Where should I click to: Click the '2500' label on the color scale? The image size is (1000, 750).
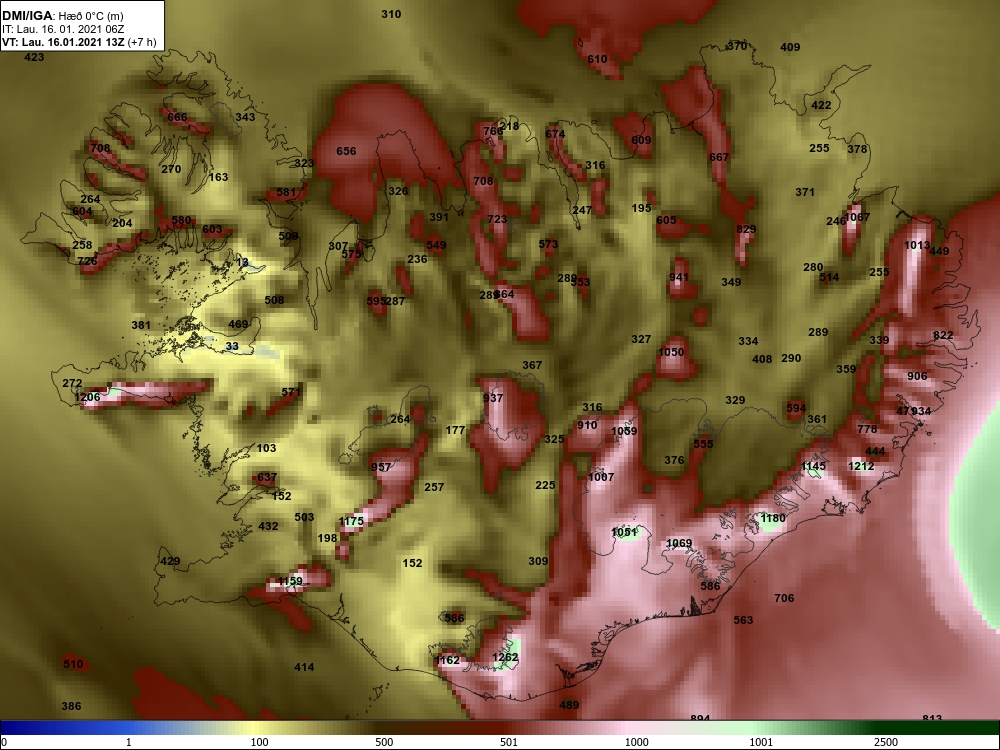[x=886, y=742]
